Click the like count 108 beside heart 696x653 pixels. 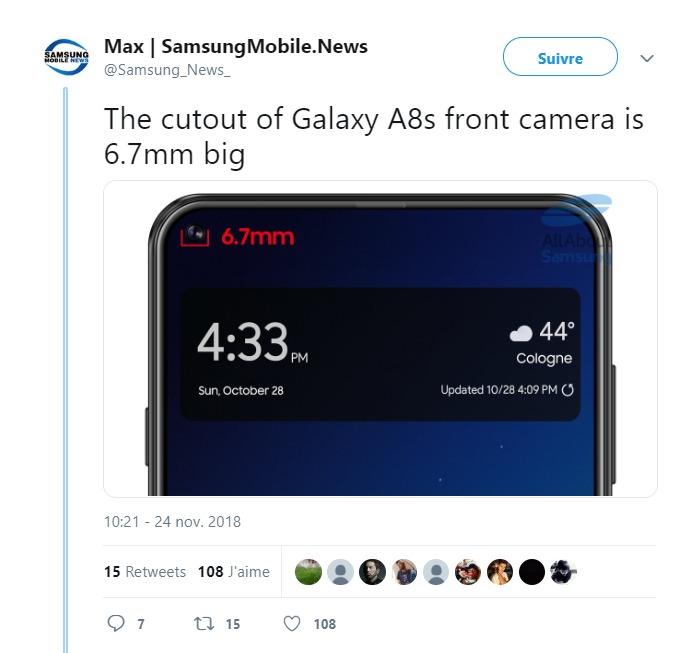coord(325,624)
